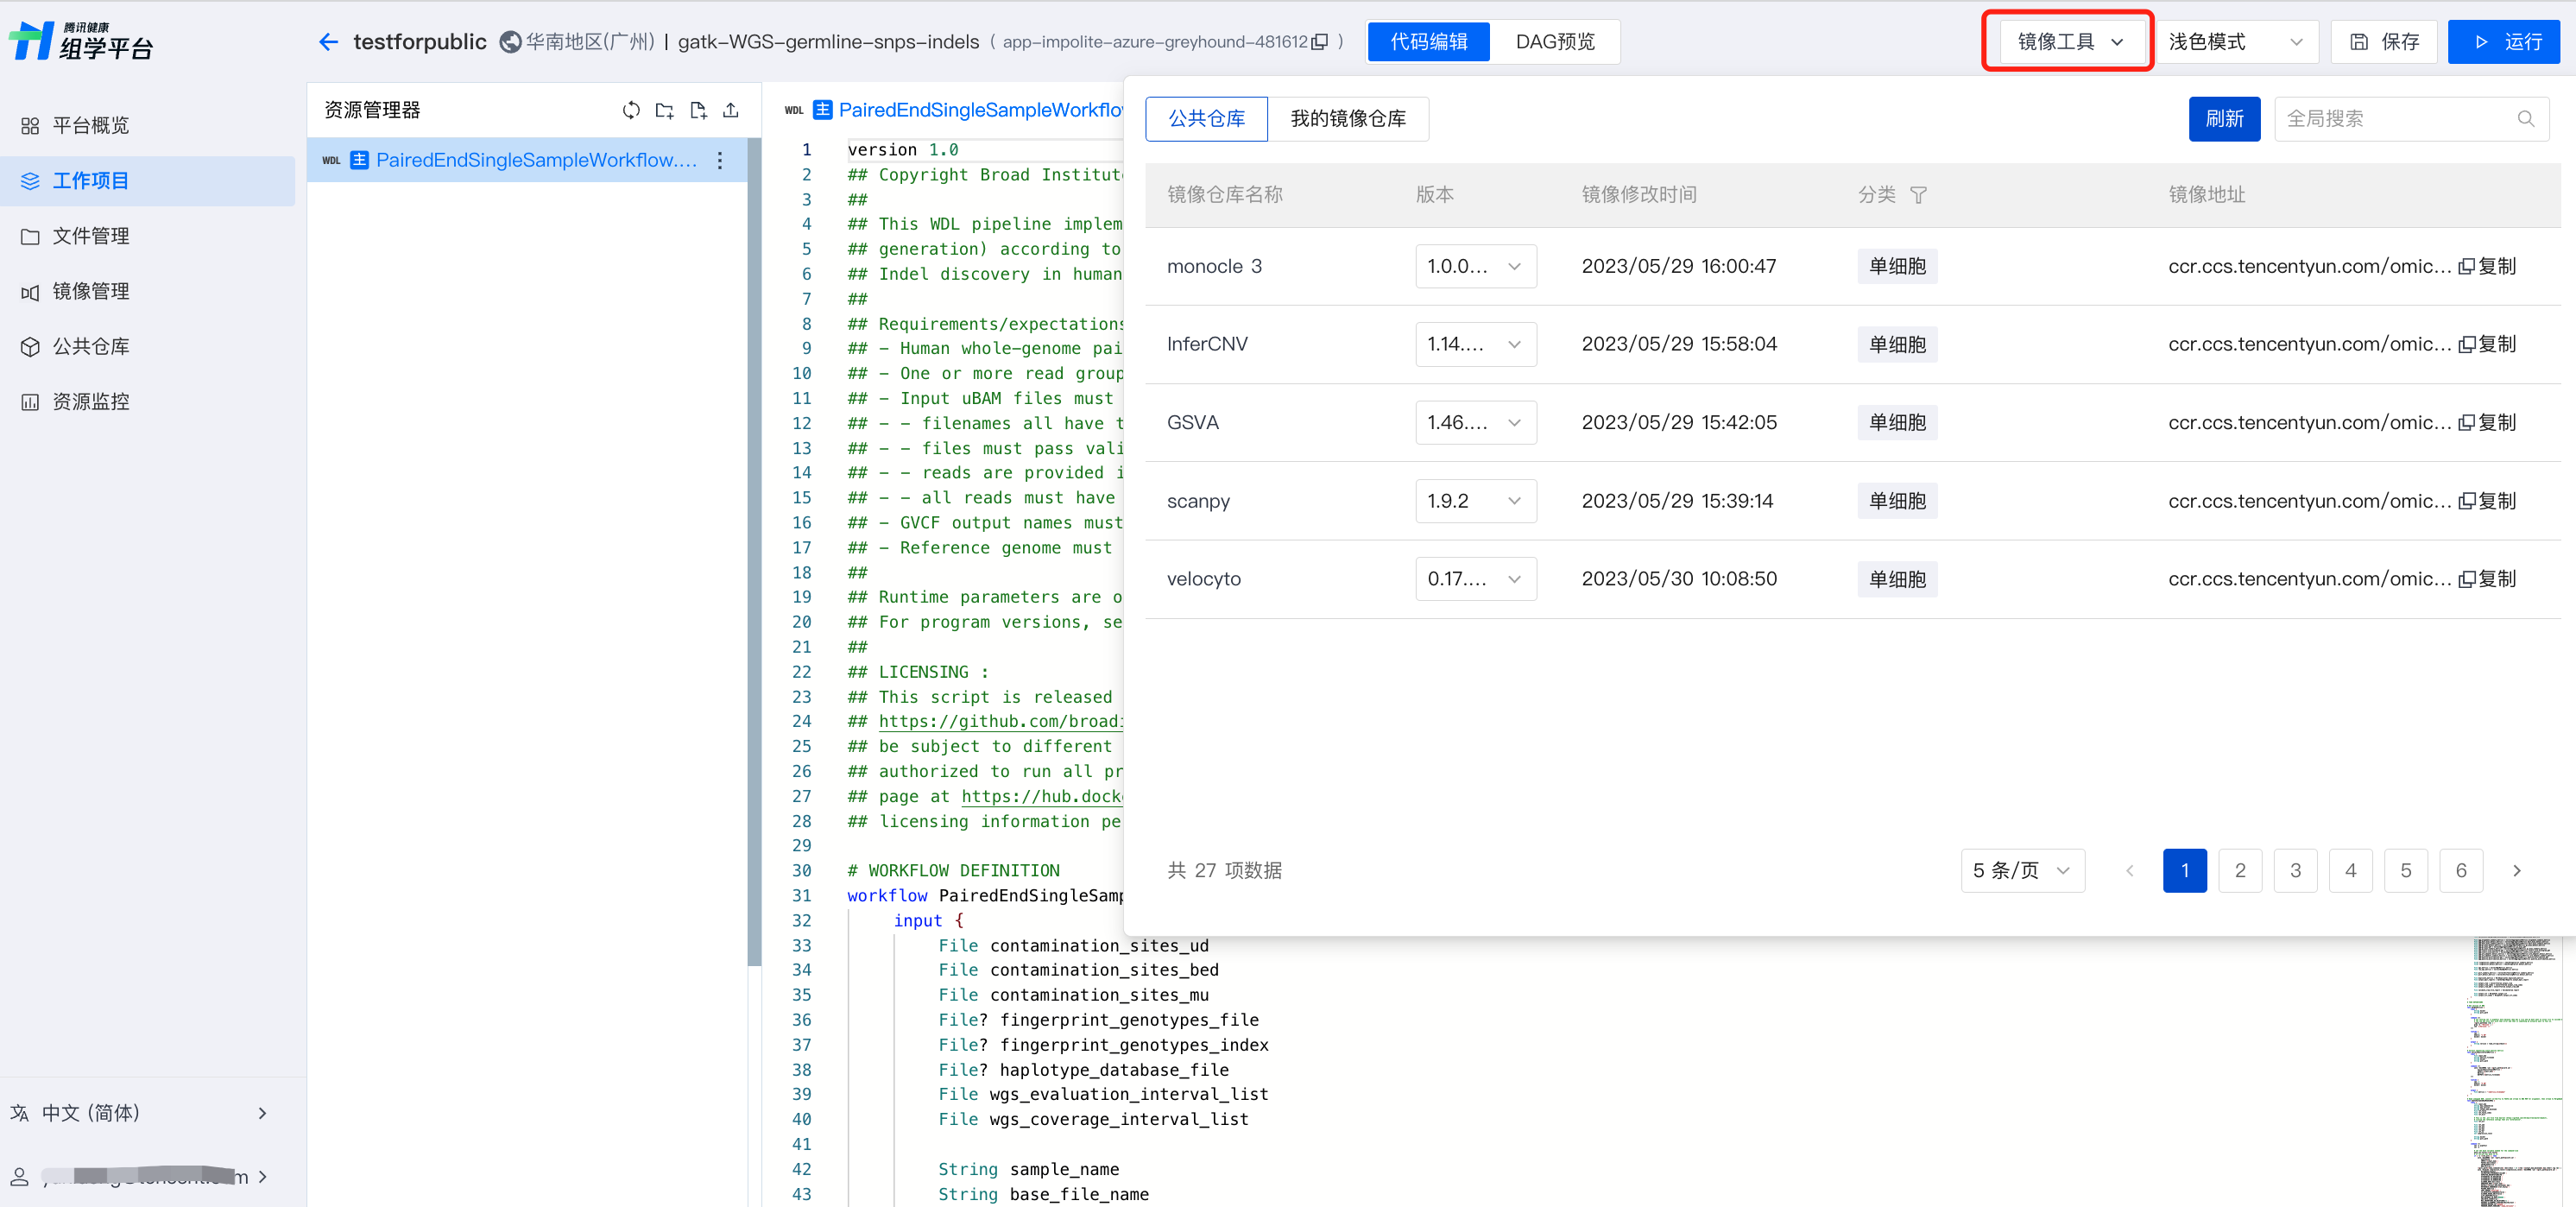This screenshot has height=1207, width=2576.
Task: Expand the 中文 (简体) language selector
Action: pos(140,1112)
